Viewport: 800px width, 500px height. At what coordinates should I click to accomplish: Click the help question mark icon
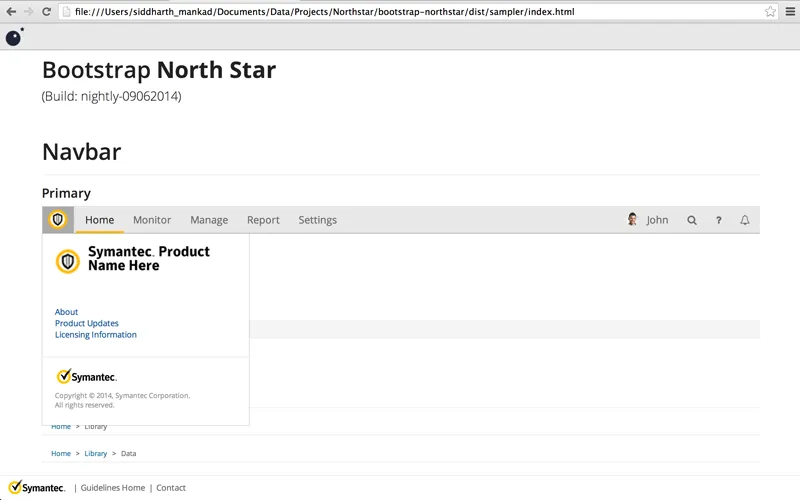[718, 220]
